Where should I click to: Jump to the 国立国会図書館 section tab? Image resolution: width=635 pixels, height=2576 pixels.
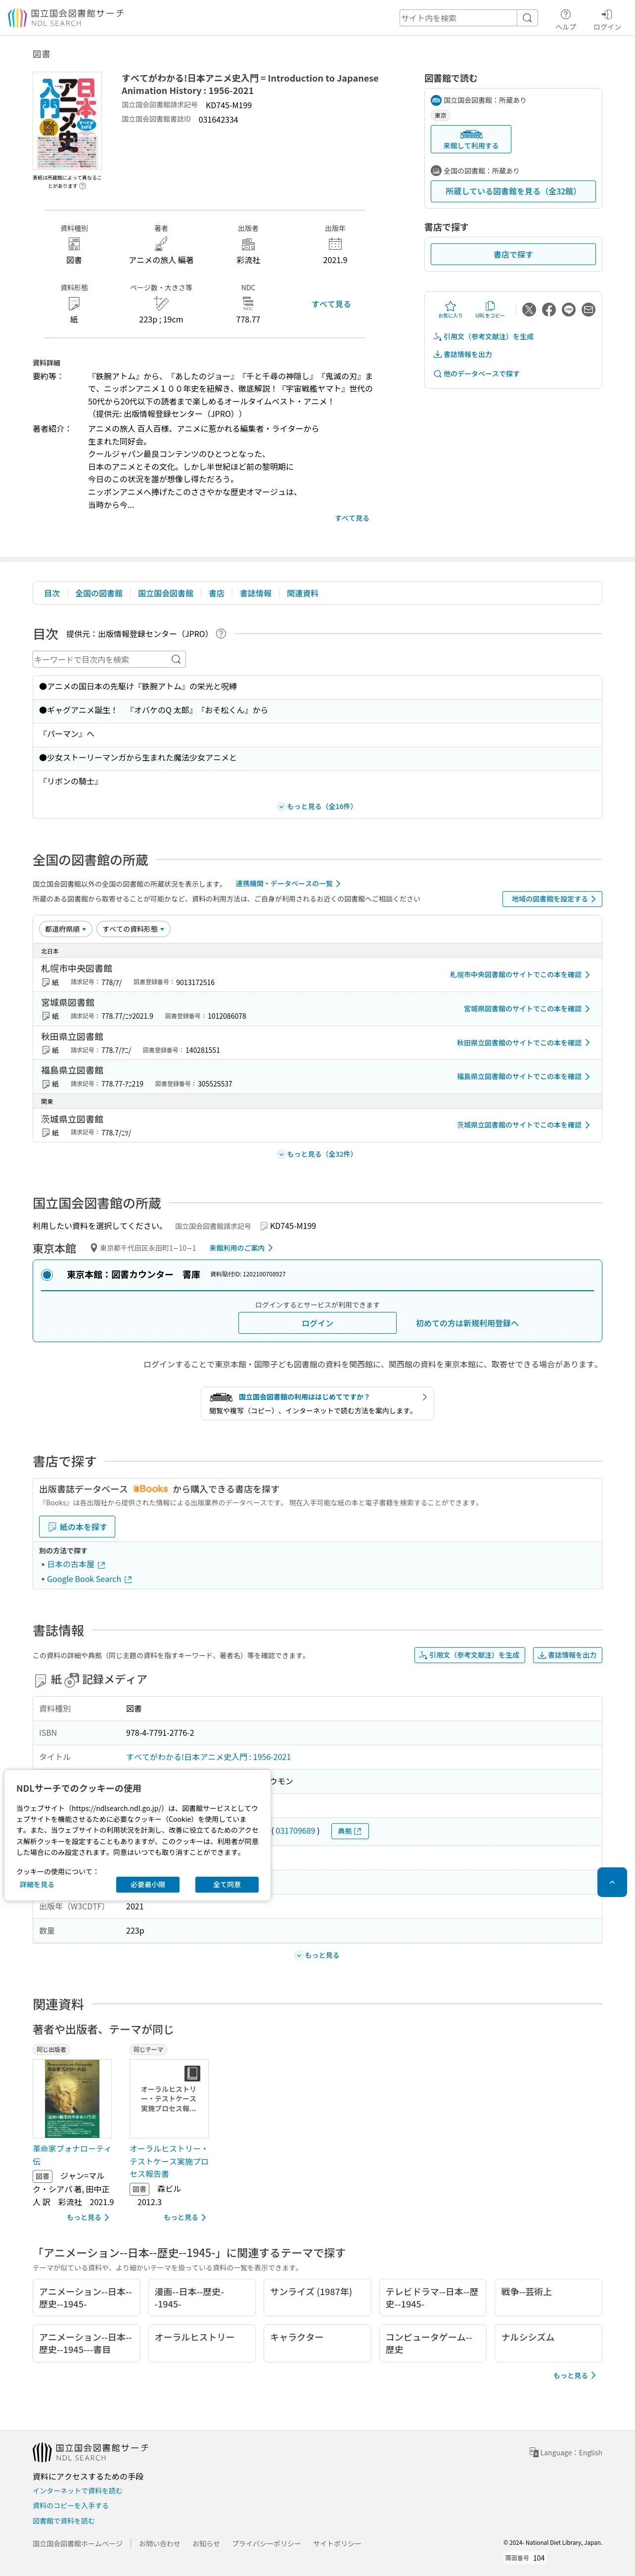coord(165,593)
